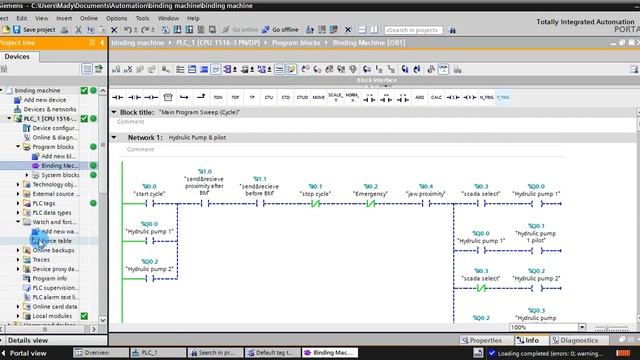Collapse Program blocks folder

pos(18,147)
